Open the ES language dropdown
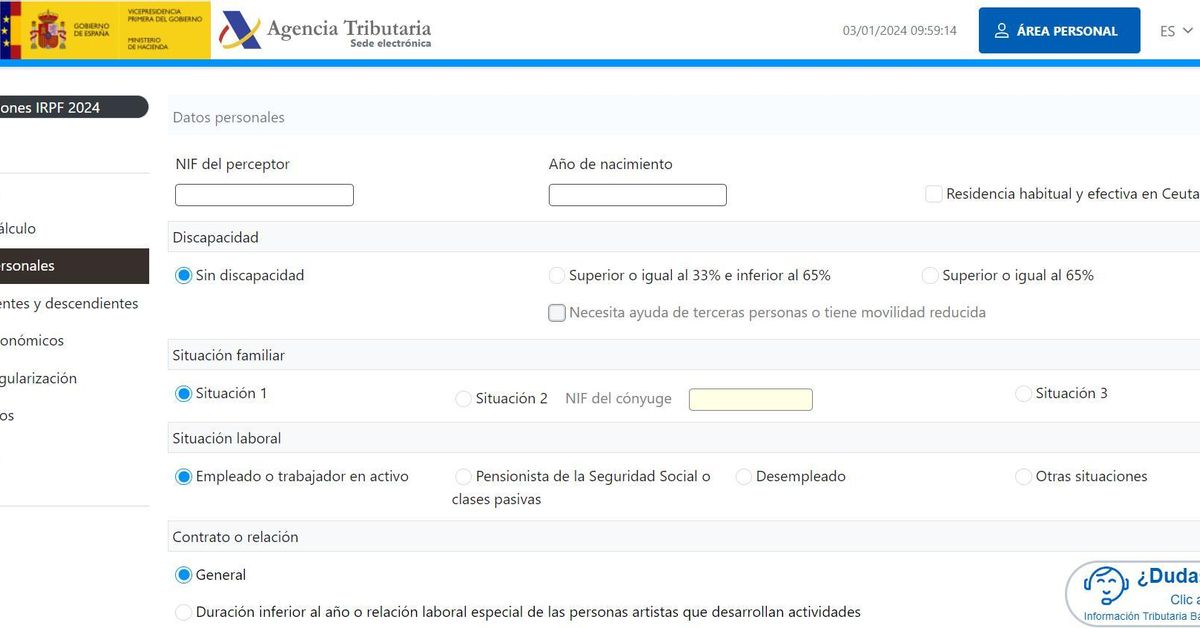Viewport: 1200px width, 628px height. 1172,30
